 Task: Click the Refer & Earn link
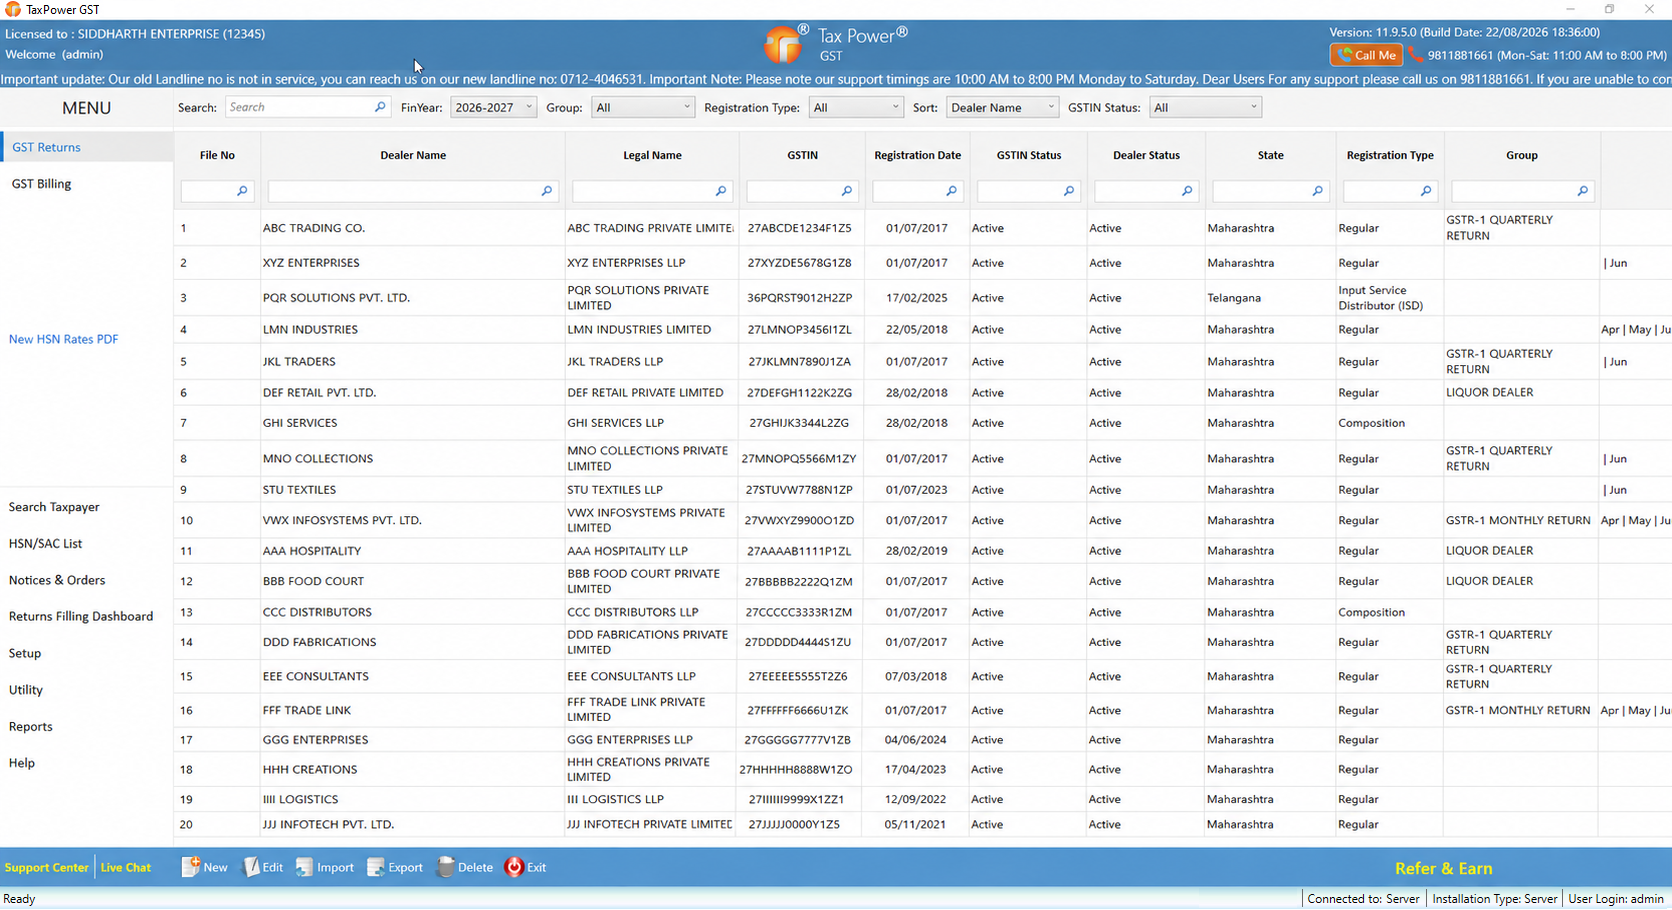pyautogui.click(x=1444, y=868)
